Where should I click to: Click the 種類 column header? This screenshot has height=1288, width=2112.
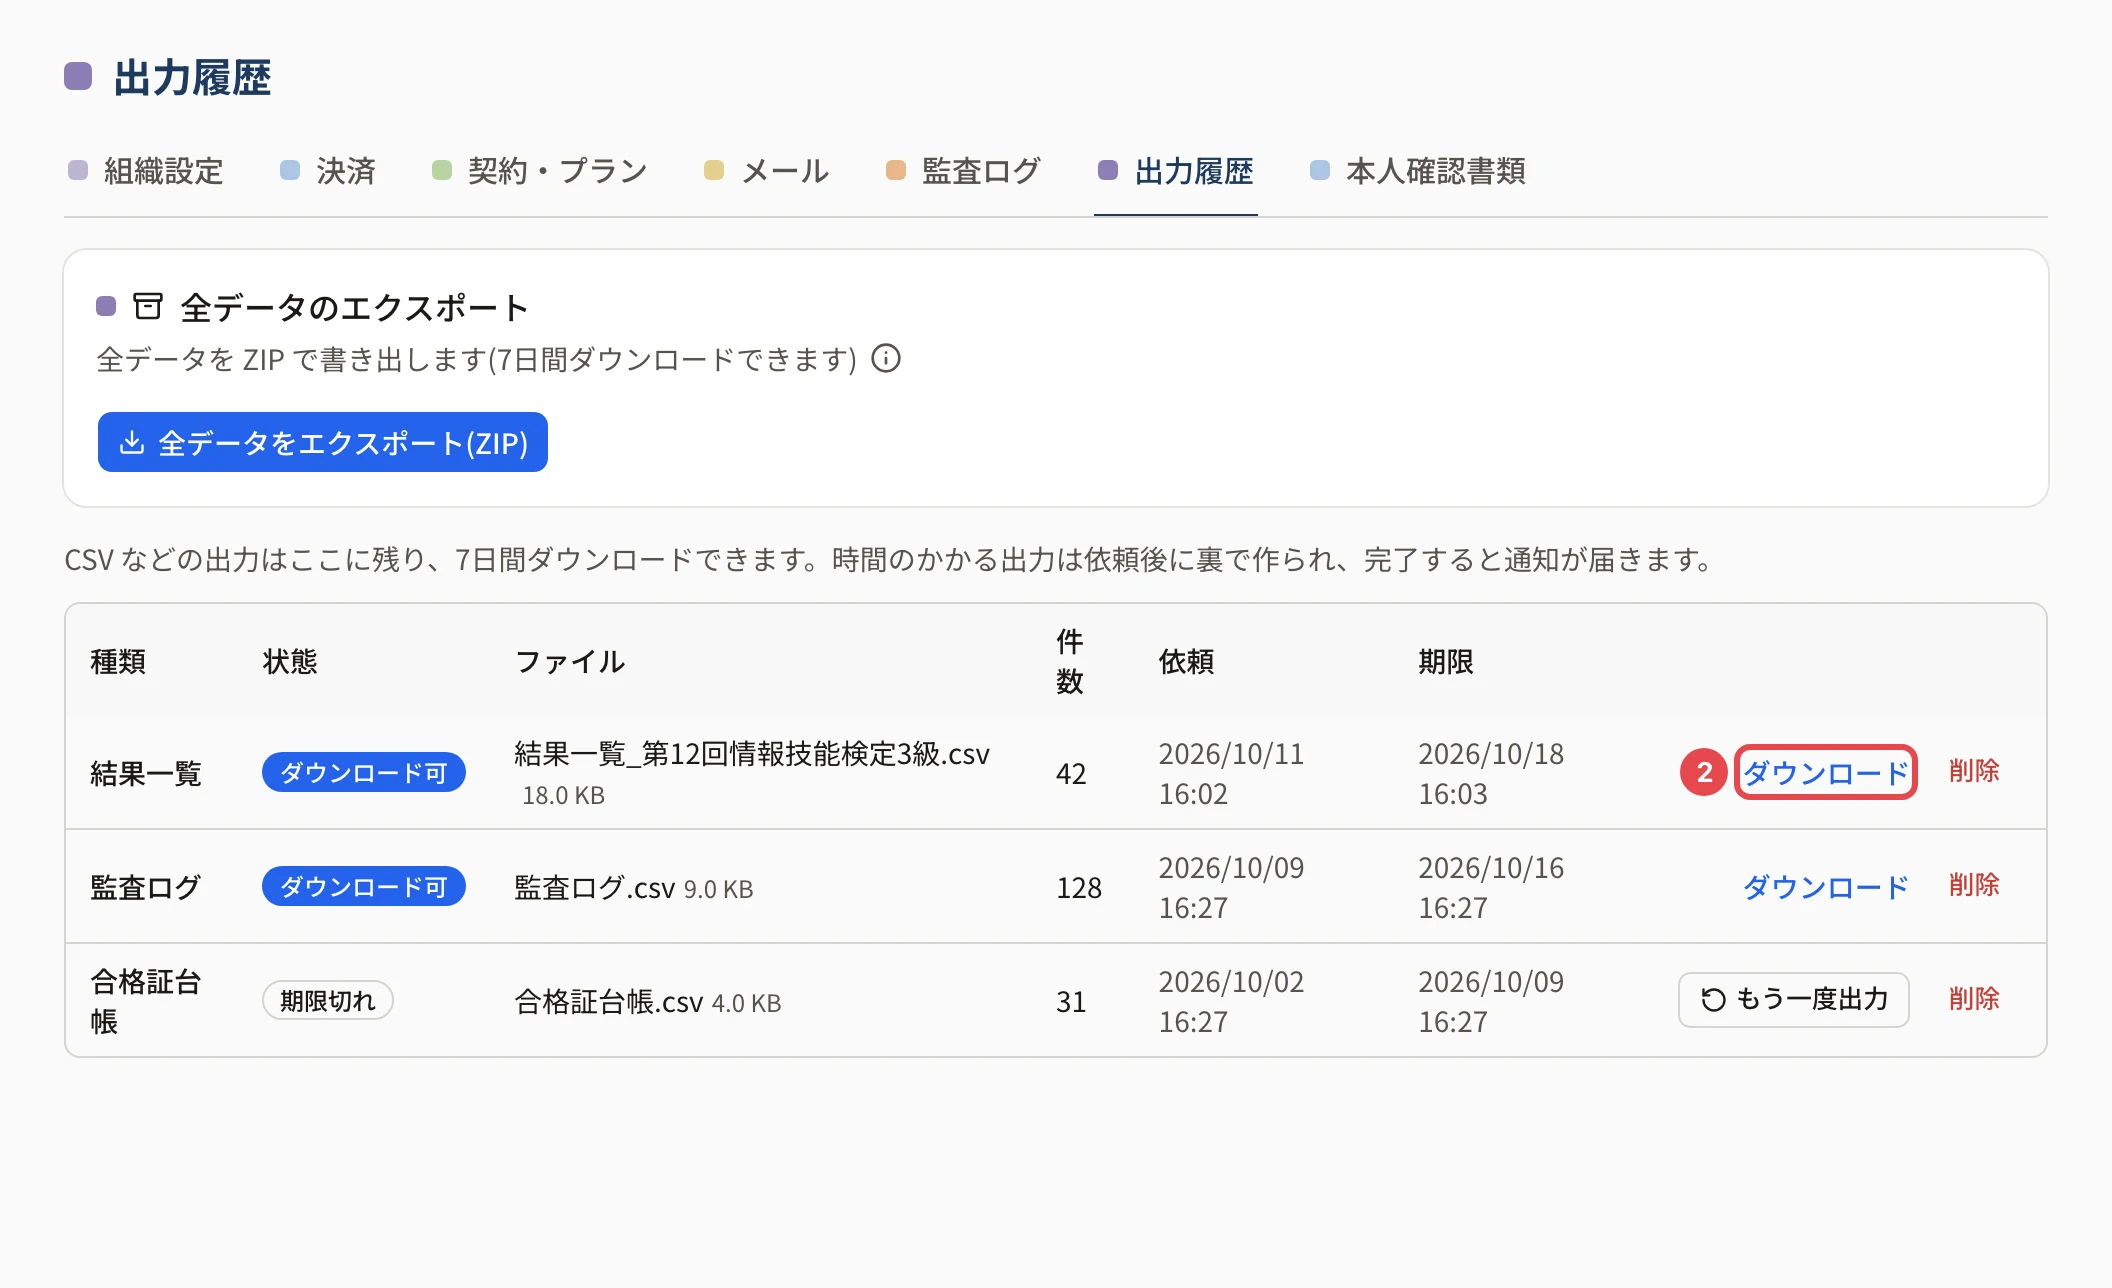coord(118,661)
